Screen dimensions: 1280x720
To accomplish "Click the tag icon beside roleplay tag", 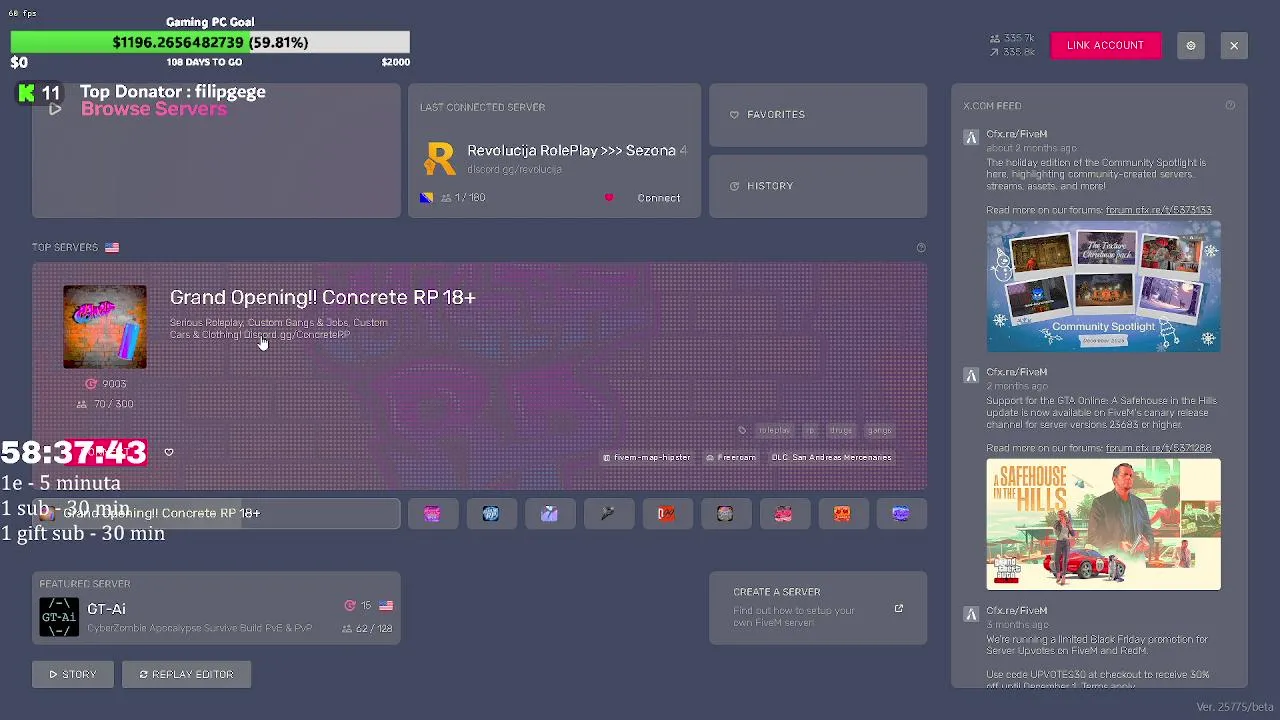I will pyautogui.click(x=742, y=430).
